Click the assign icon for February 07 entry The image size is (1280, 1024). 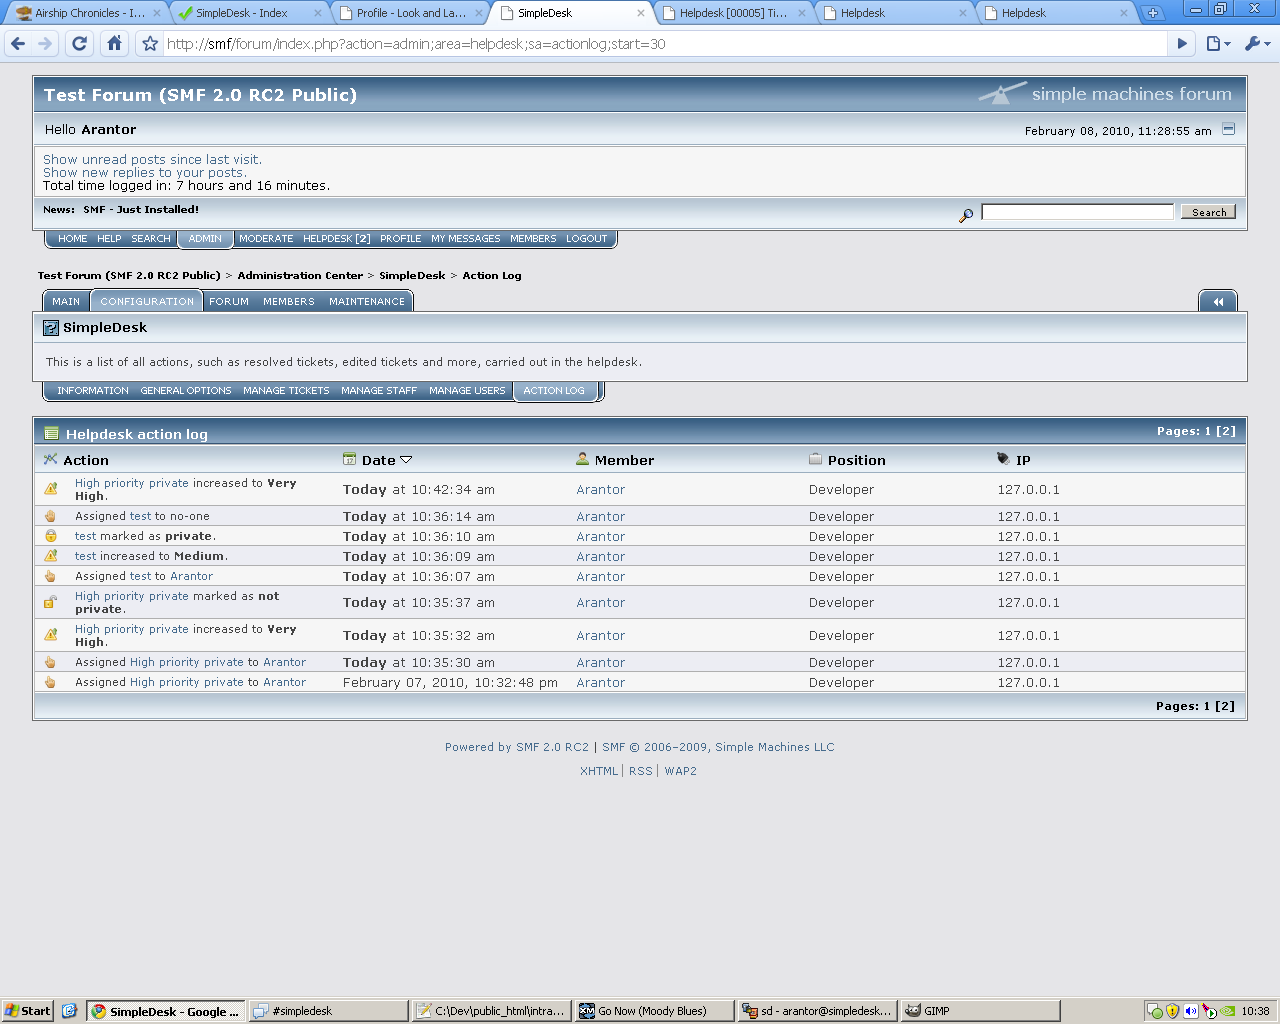(x=51, y=682)
